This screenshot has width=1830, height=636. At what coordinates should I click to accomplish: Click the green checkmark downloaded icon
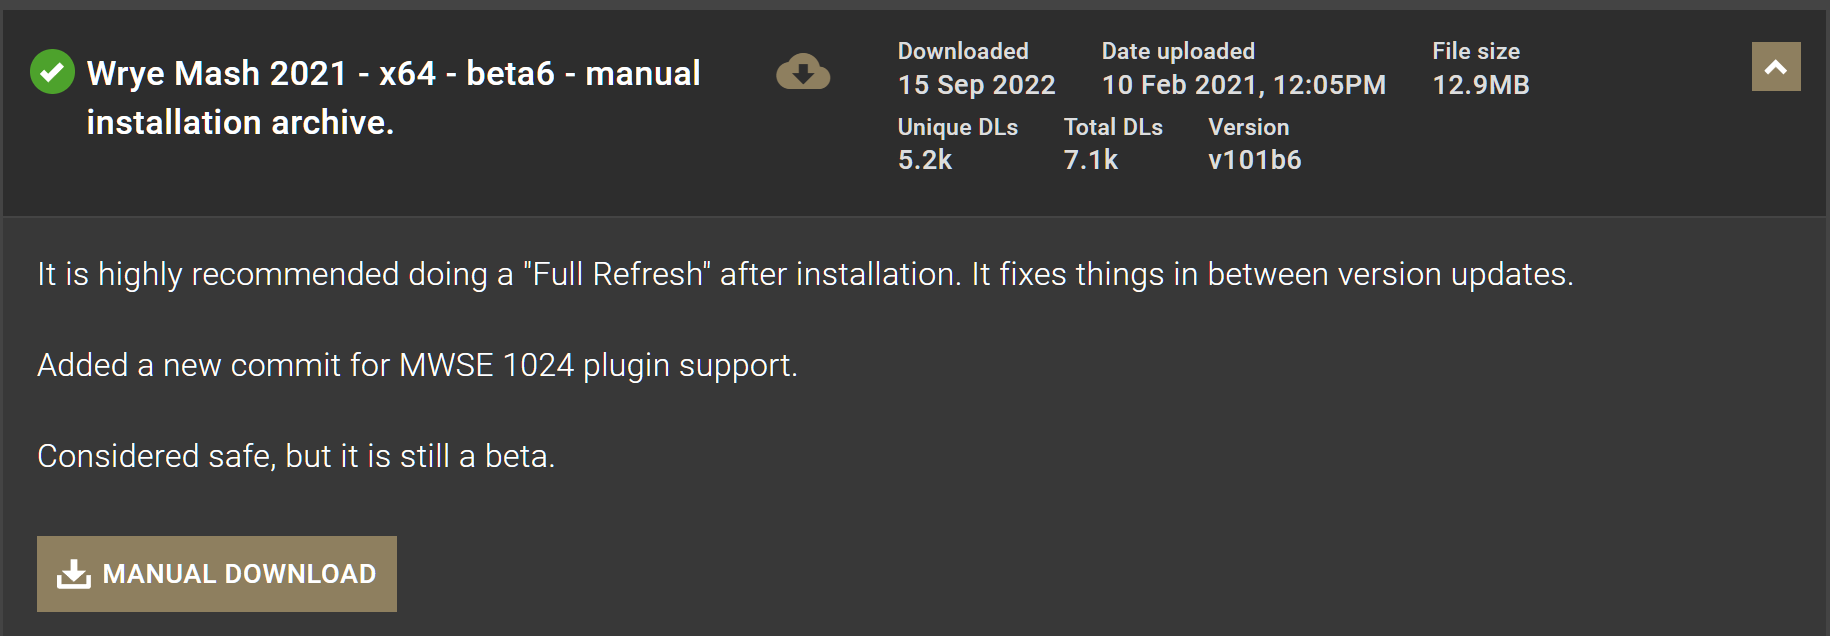pyautogui.click(x=52, y=72)
